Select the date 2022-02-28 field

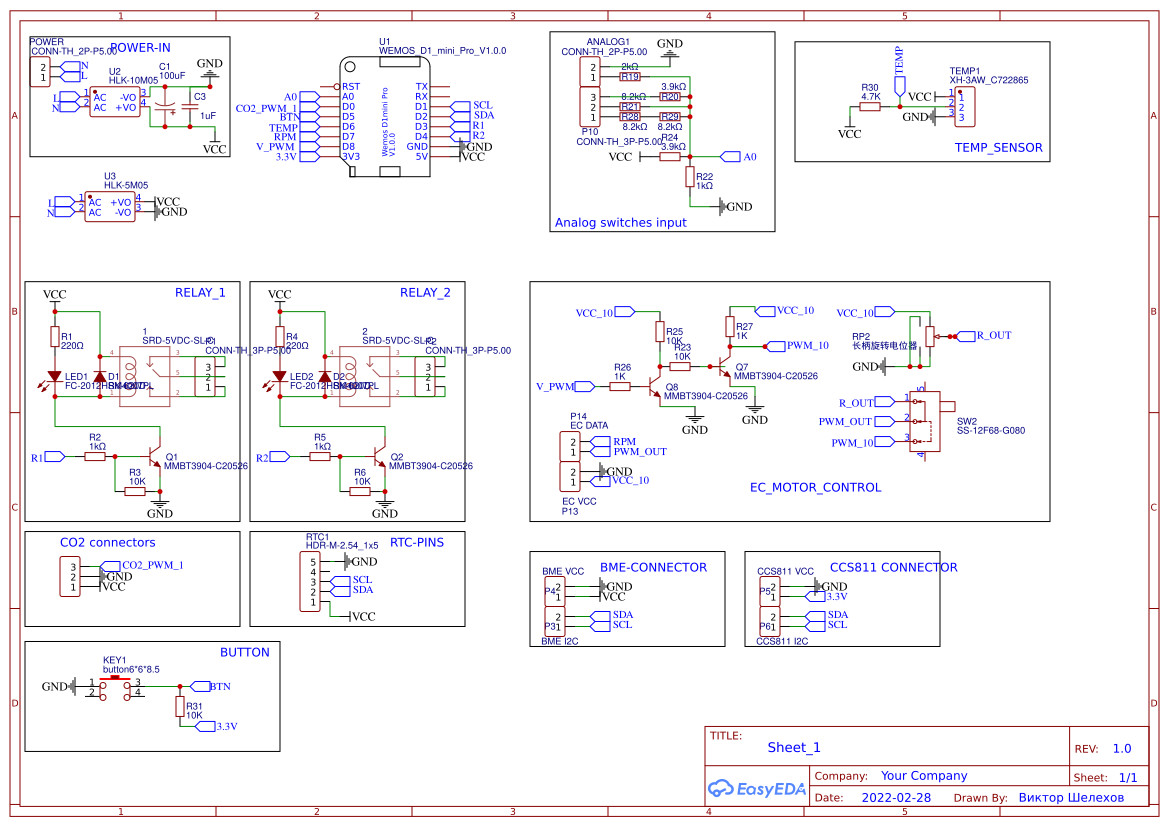pyautogui.click(x=895, y=798)
